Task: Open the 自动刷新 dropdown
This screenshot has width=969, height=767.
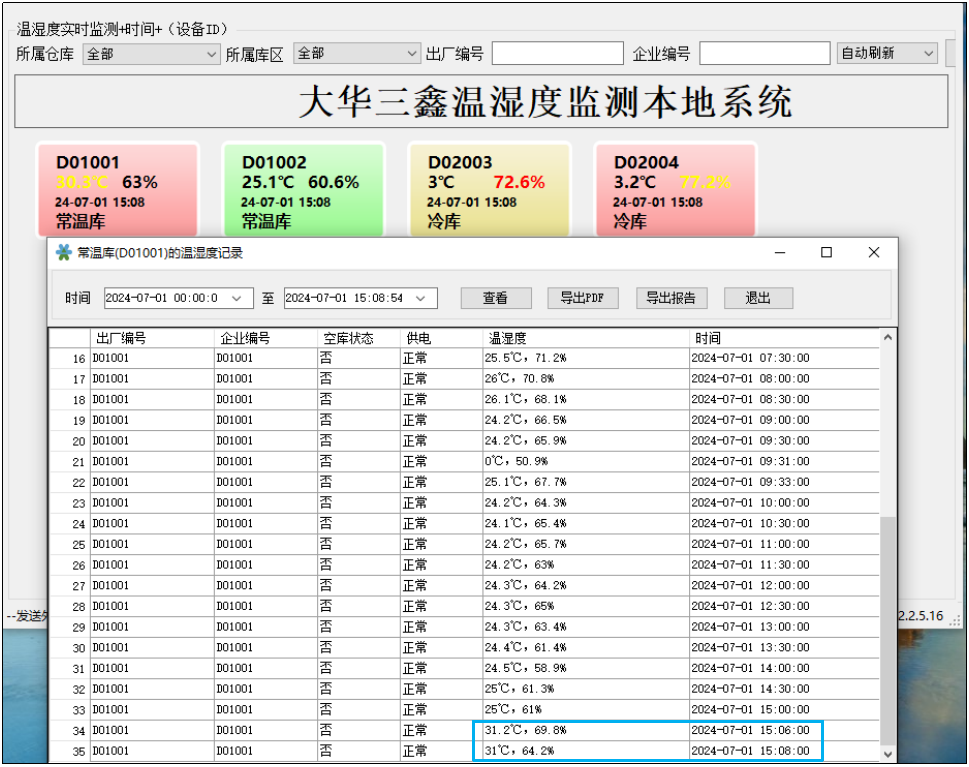Action: (927, 54)
